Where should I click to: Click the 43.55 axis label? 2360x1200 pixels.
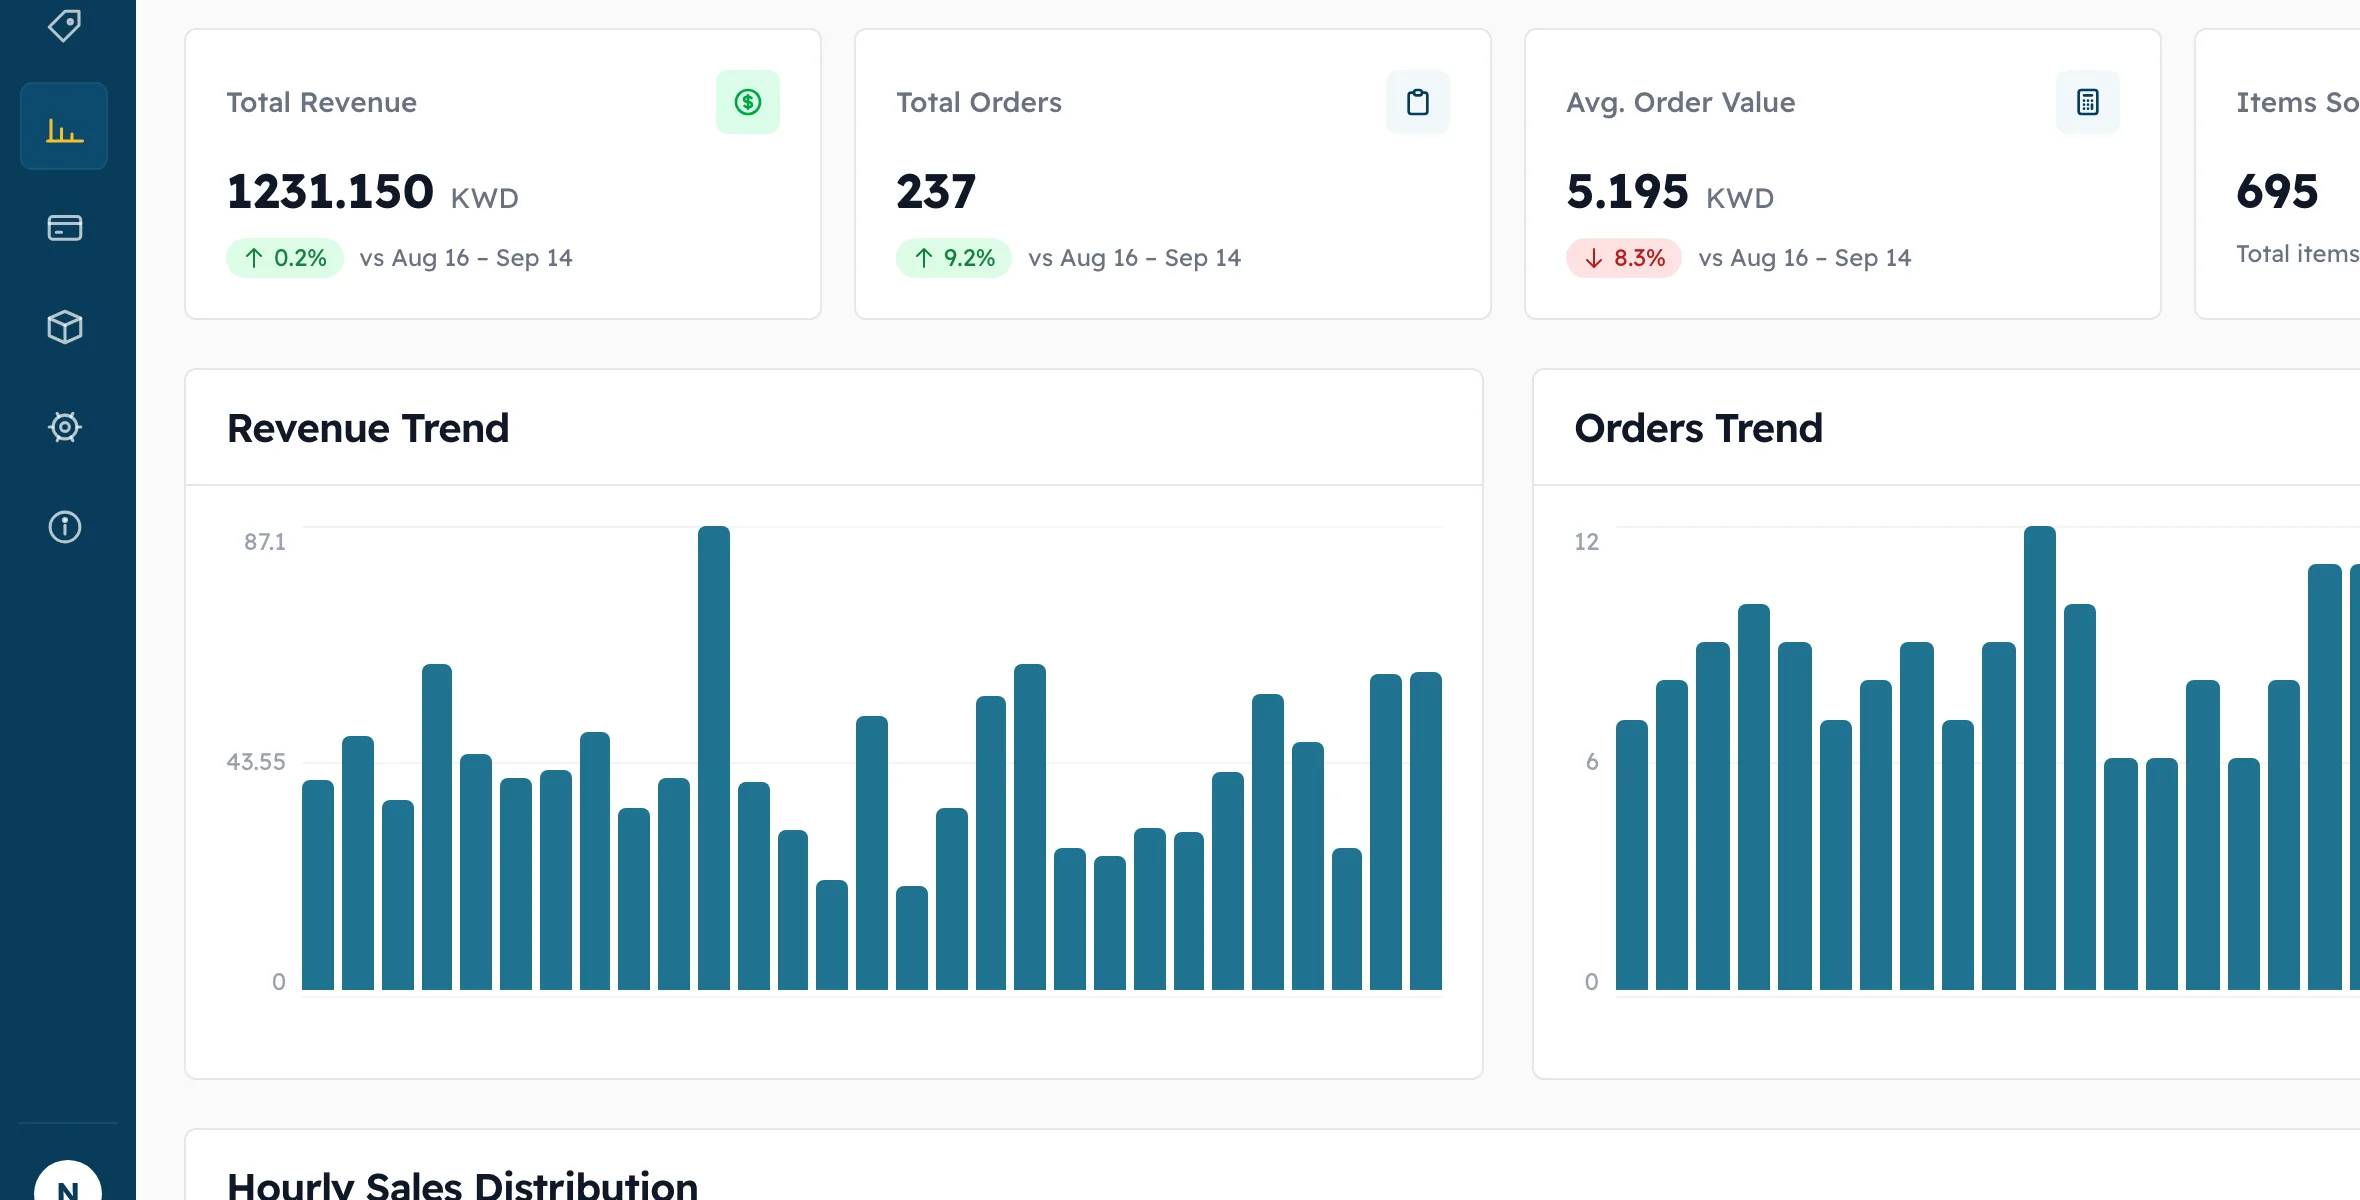coord(256,762)
